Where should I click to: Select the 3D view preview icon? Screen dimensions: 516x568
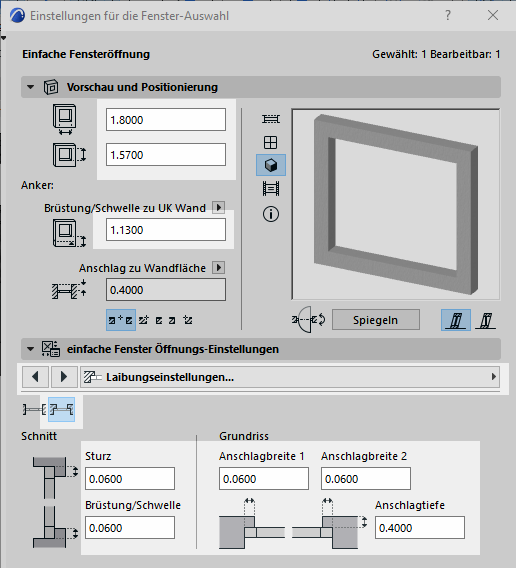pyautogui.click(x=271, y=165)
